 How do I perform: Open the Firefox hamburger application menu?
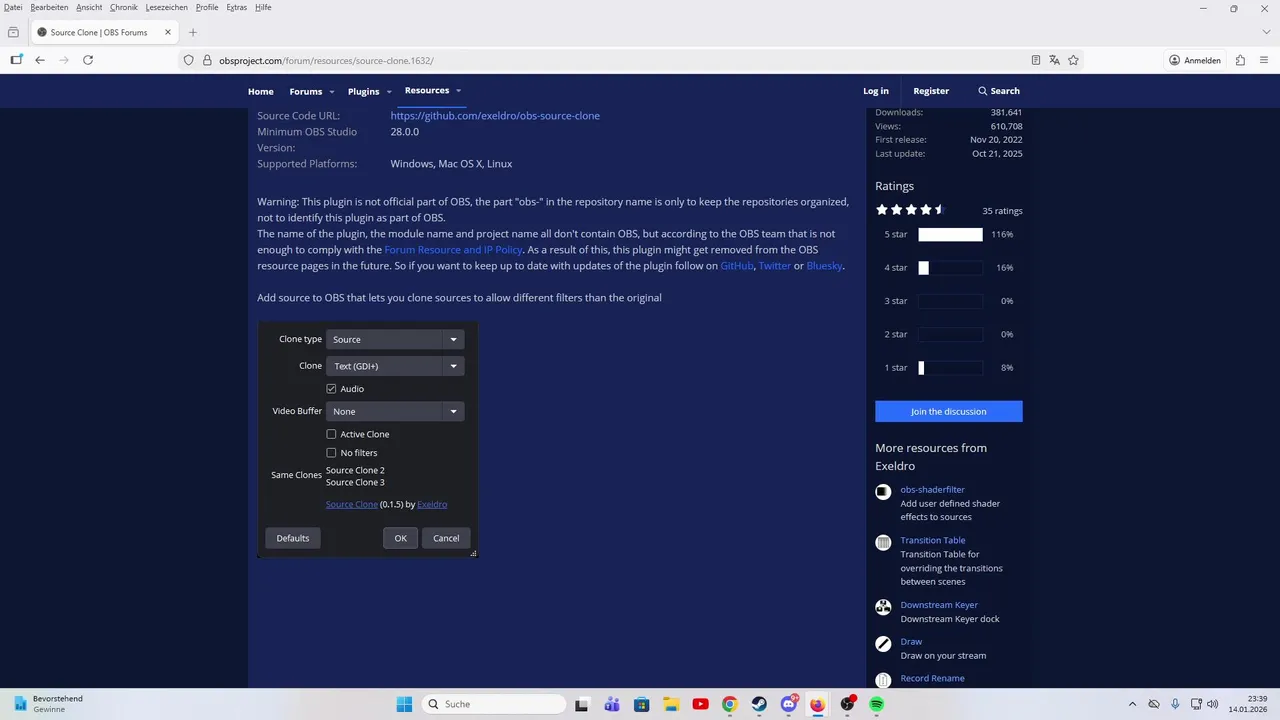1264,60
